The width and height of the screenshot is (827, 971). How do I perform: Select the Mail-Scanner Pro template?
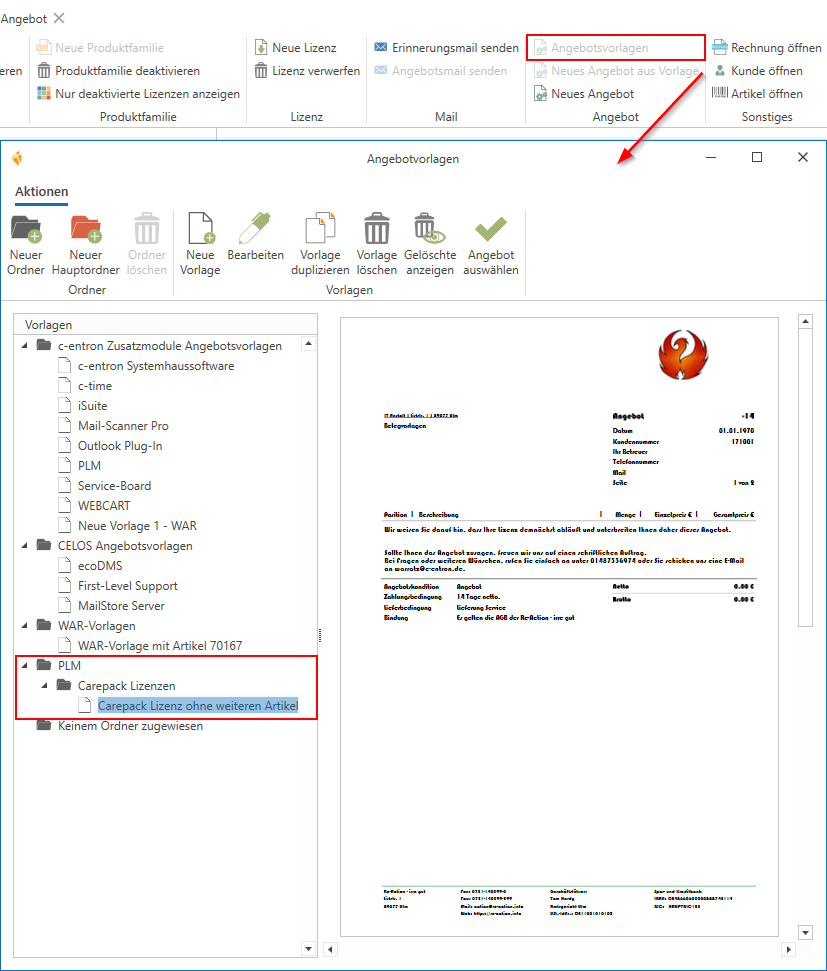point(123,426)
